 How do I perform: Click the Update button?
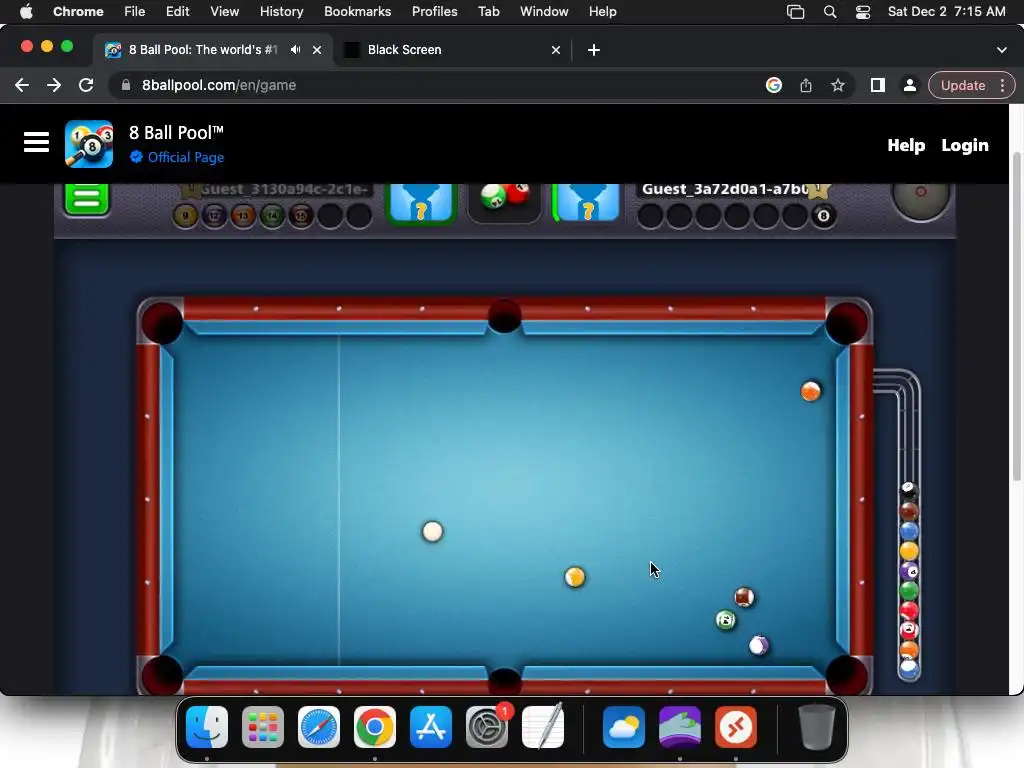963,85
